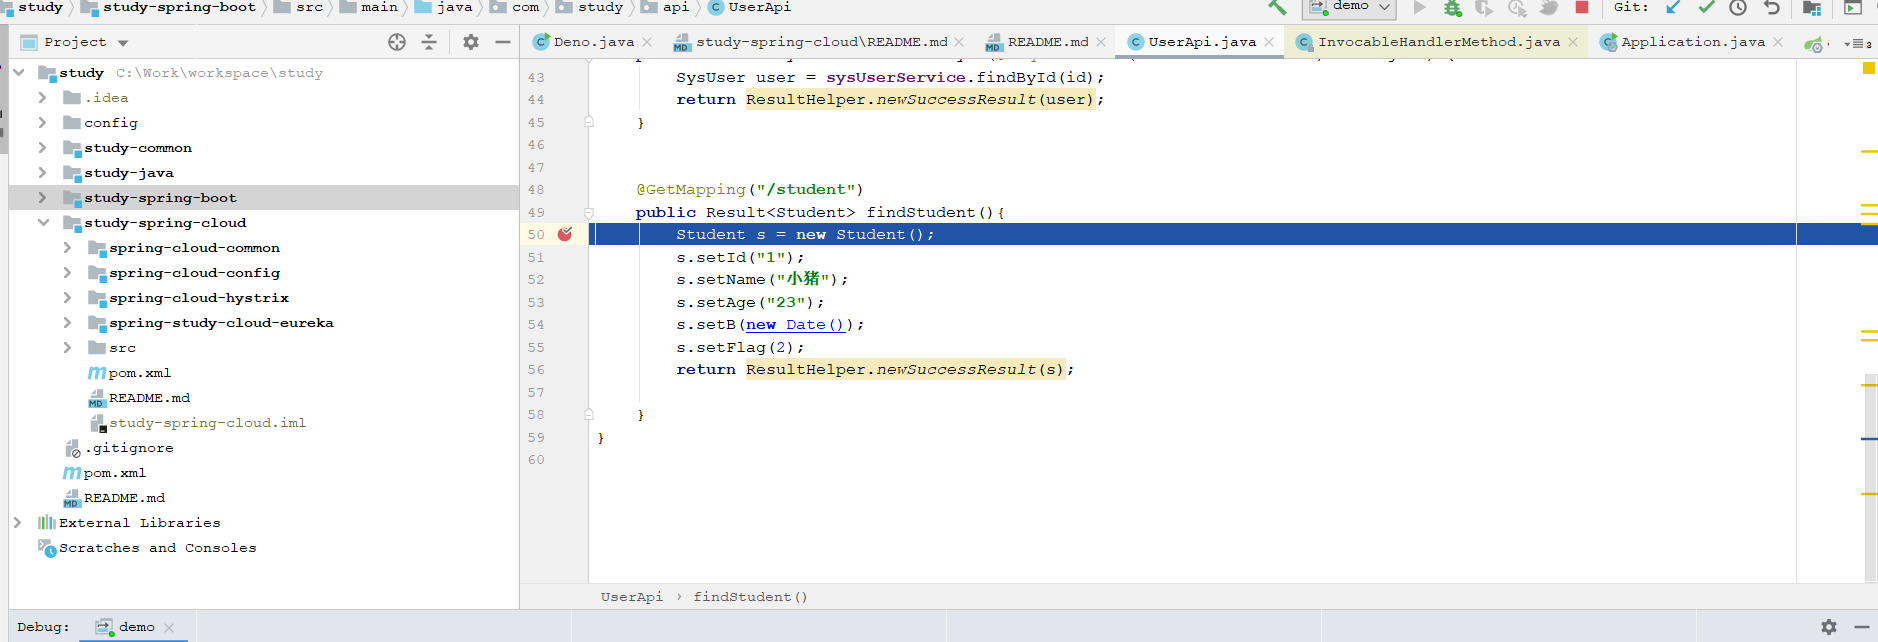Collapse the study-spring-cloud module
Image resolution: width=1878 pixels, height=642 pixels.
pos(43,222)
